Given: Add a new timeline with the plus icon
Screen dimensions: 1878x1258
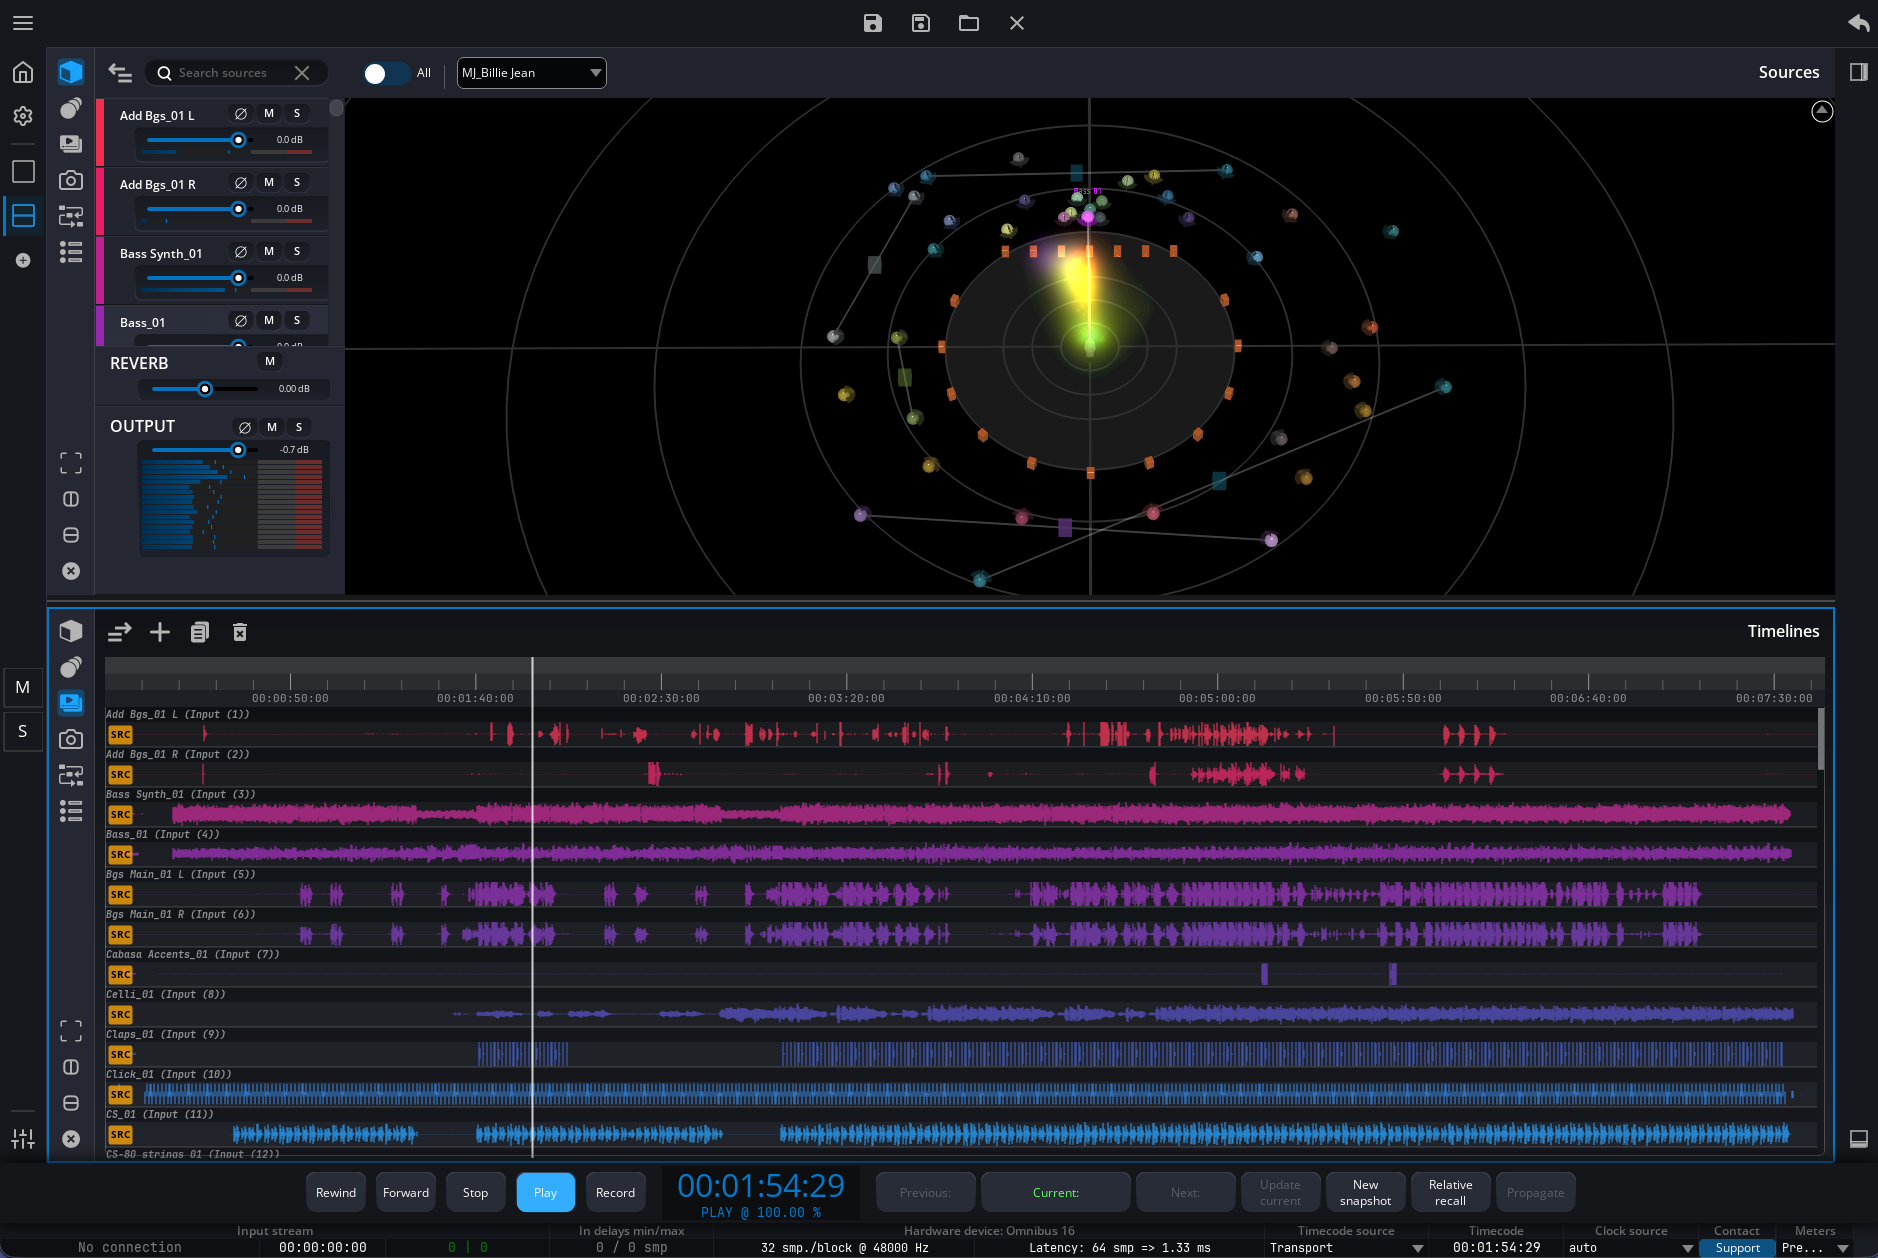Looking at the screenshot, I should tap(159, 632).
